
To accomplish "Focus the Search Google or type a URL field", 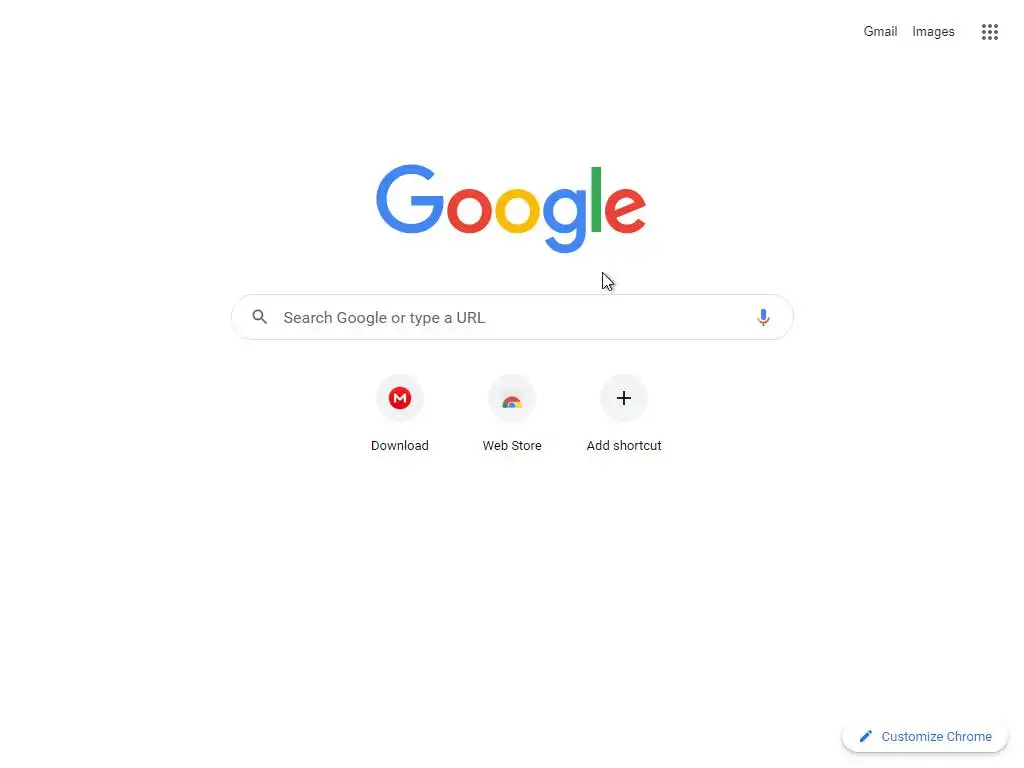I will [x=512, y=317].
